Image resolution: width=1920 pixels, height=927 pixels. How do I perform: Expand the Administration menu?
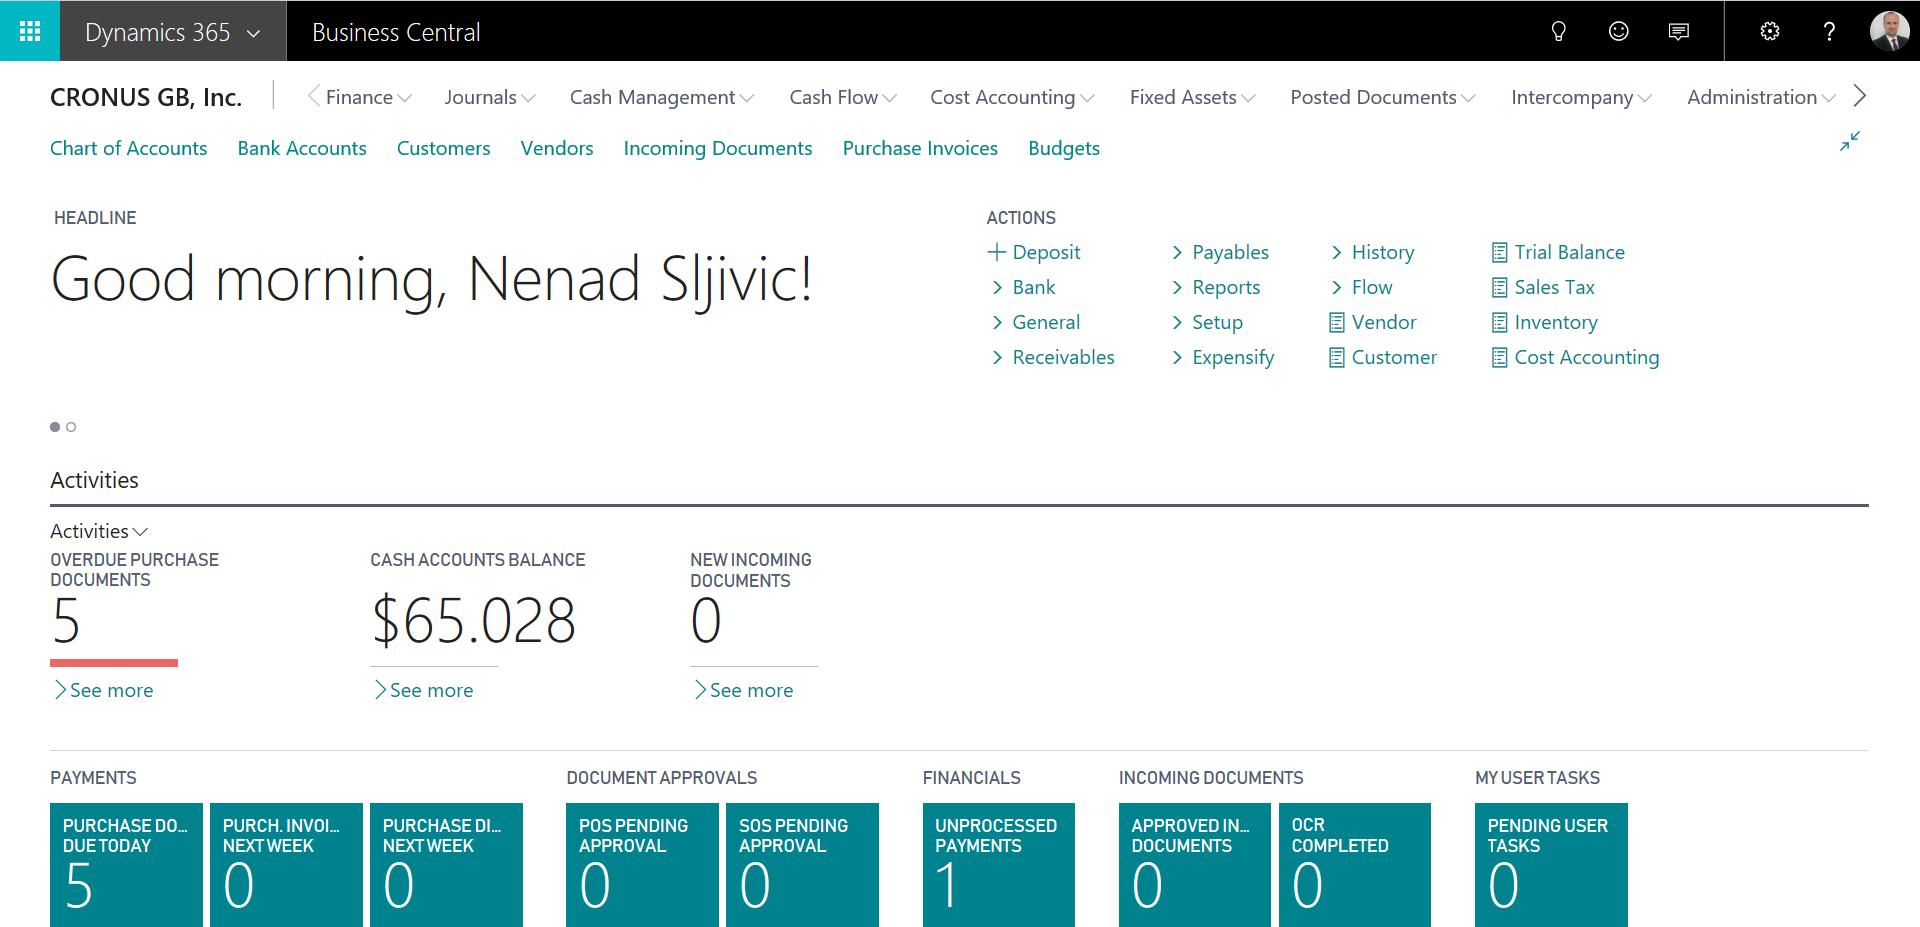tap(1761, 97)
